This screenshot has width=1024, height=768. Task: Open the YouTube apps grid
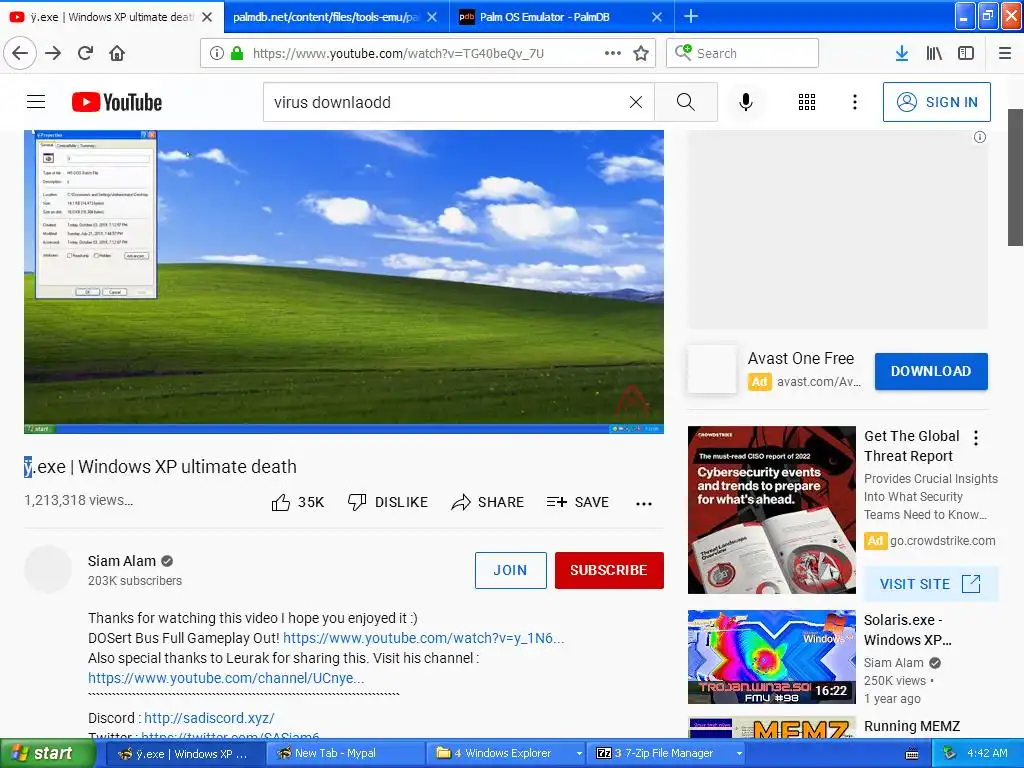(807, 102)
